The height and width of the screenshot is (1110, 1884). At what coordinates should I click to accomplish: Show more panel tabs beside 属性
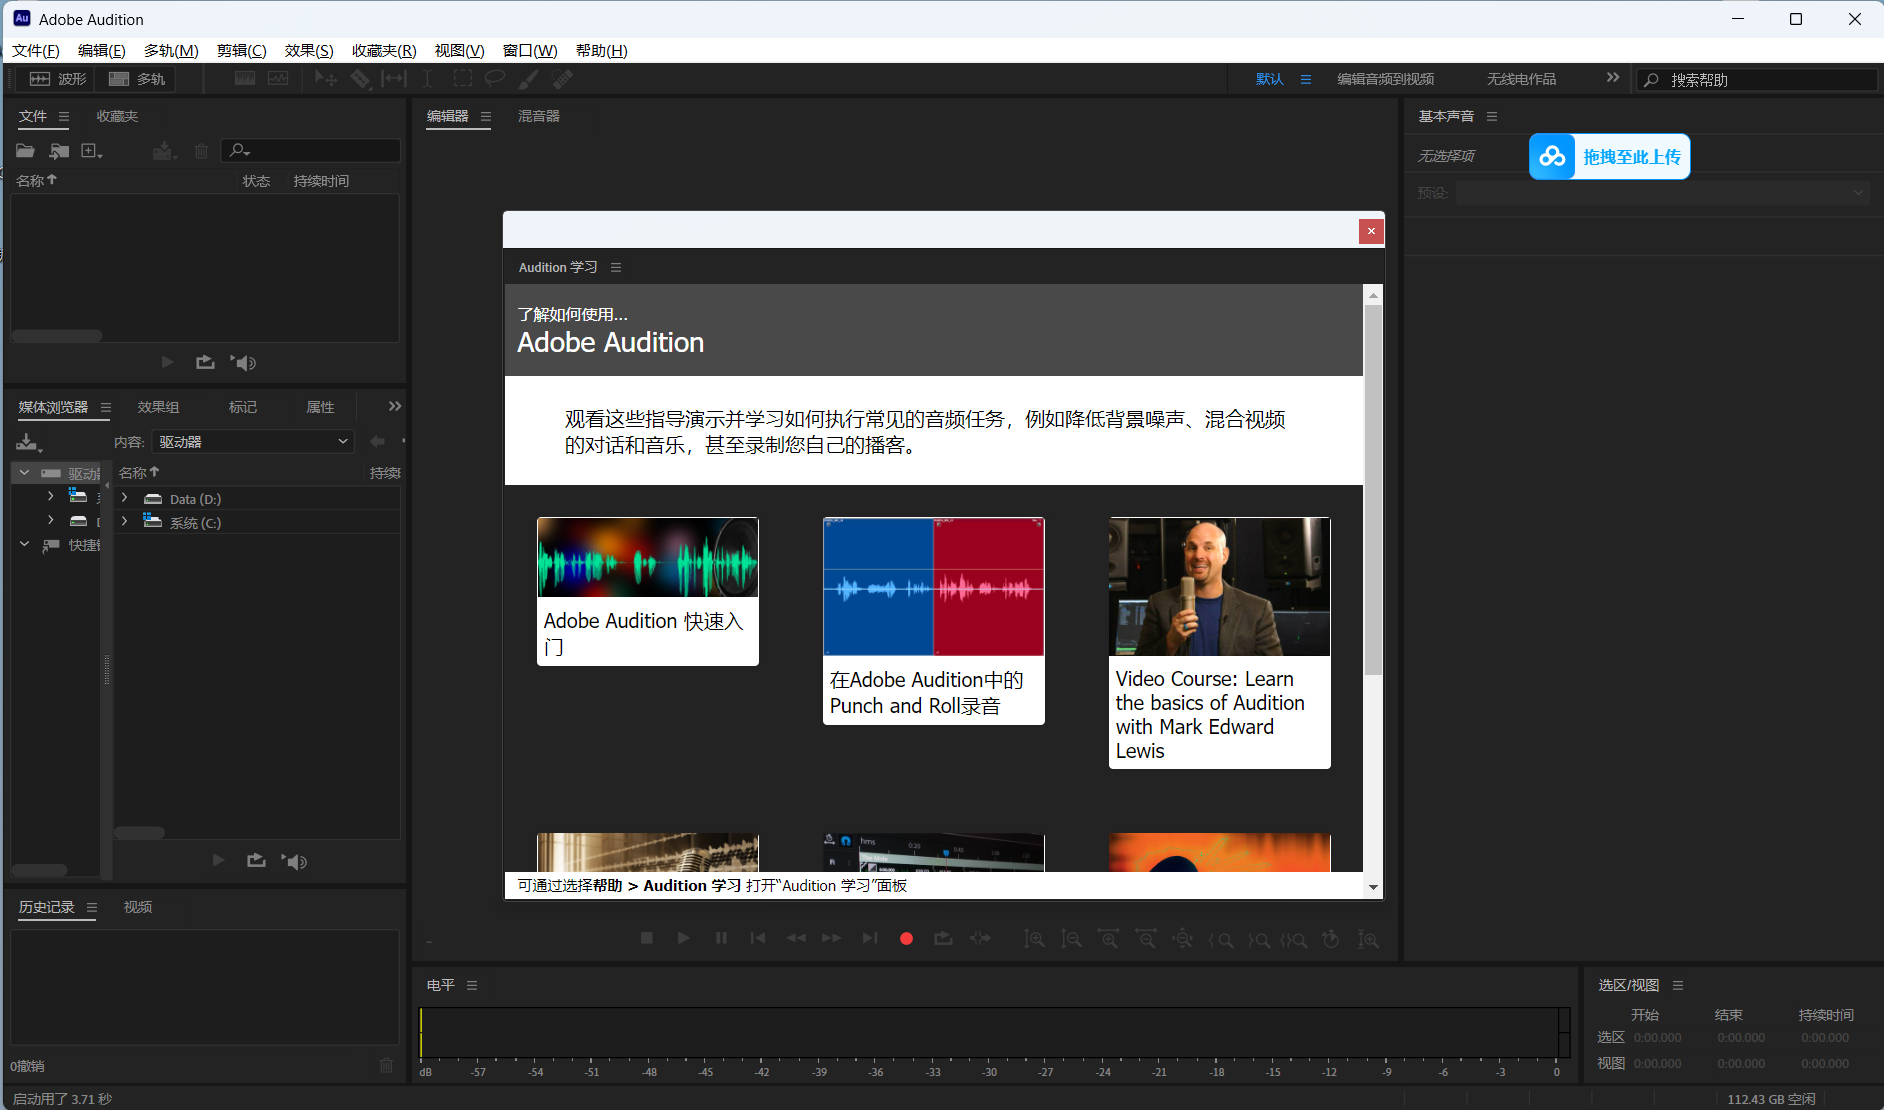[395, 406]
